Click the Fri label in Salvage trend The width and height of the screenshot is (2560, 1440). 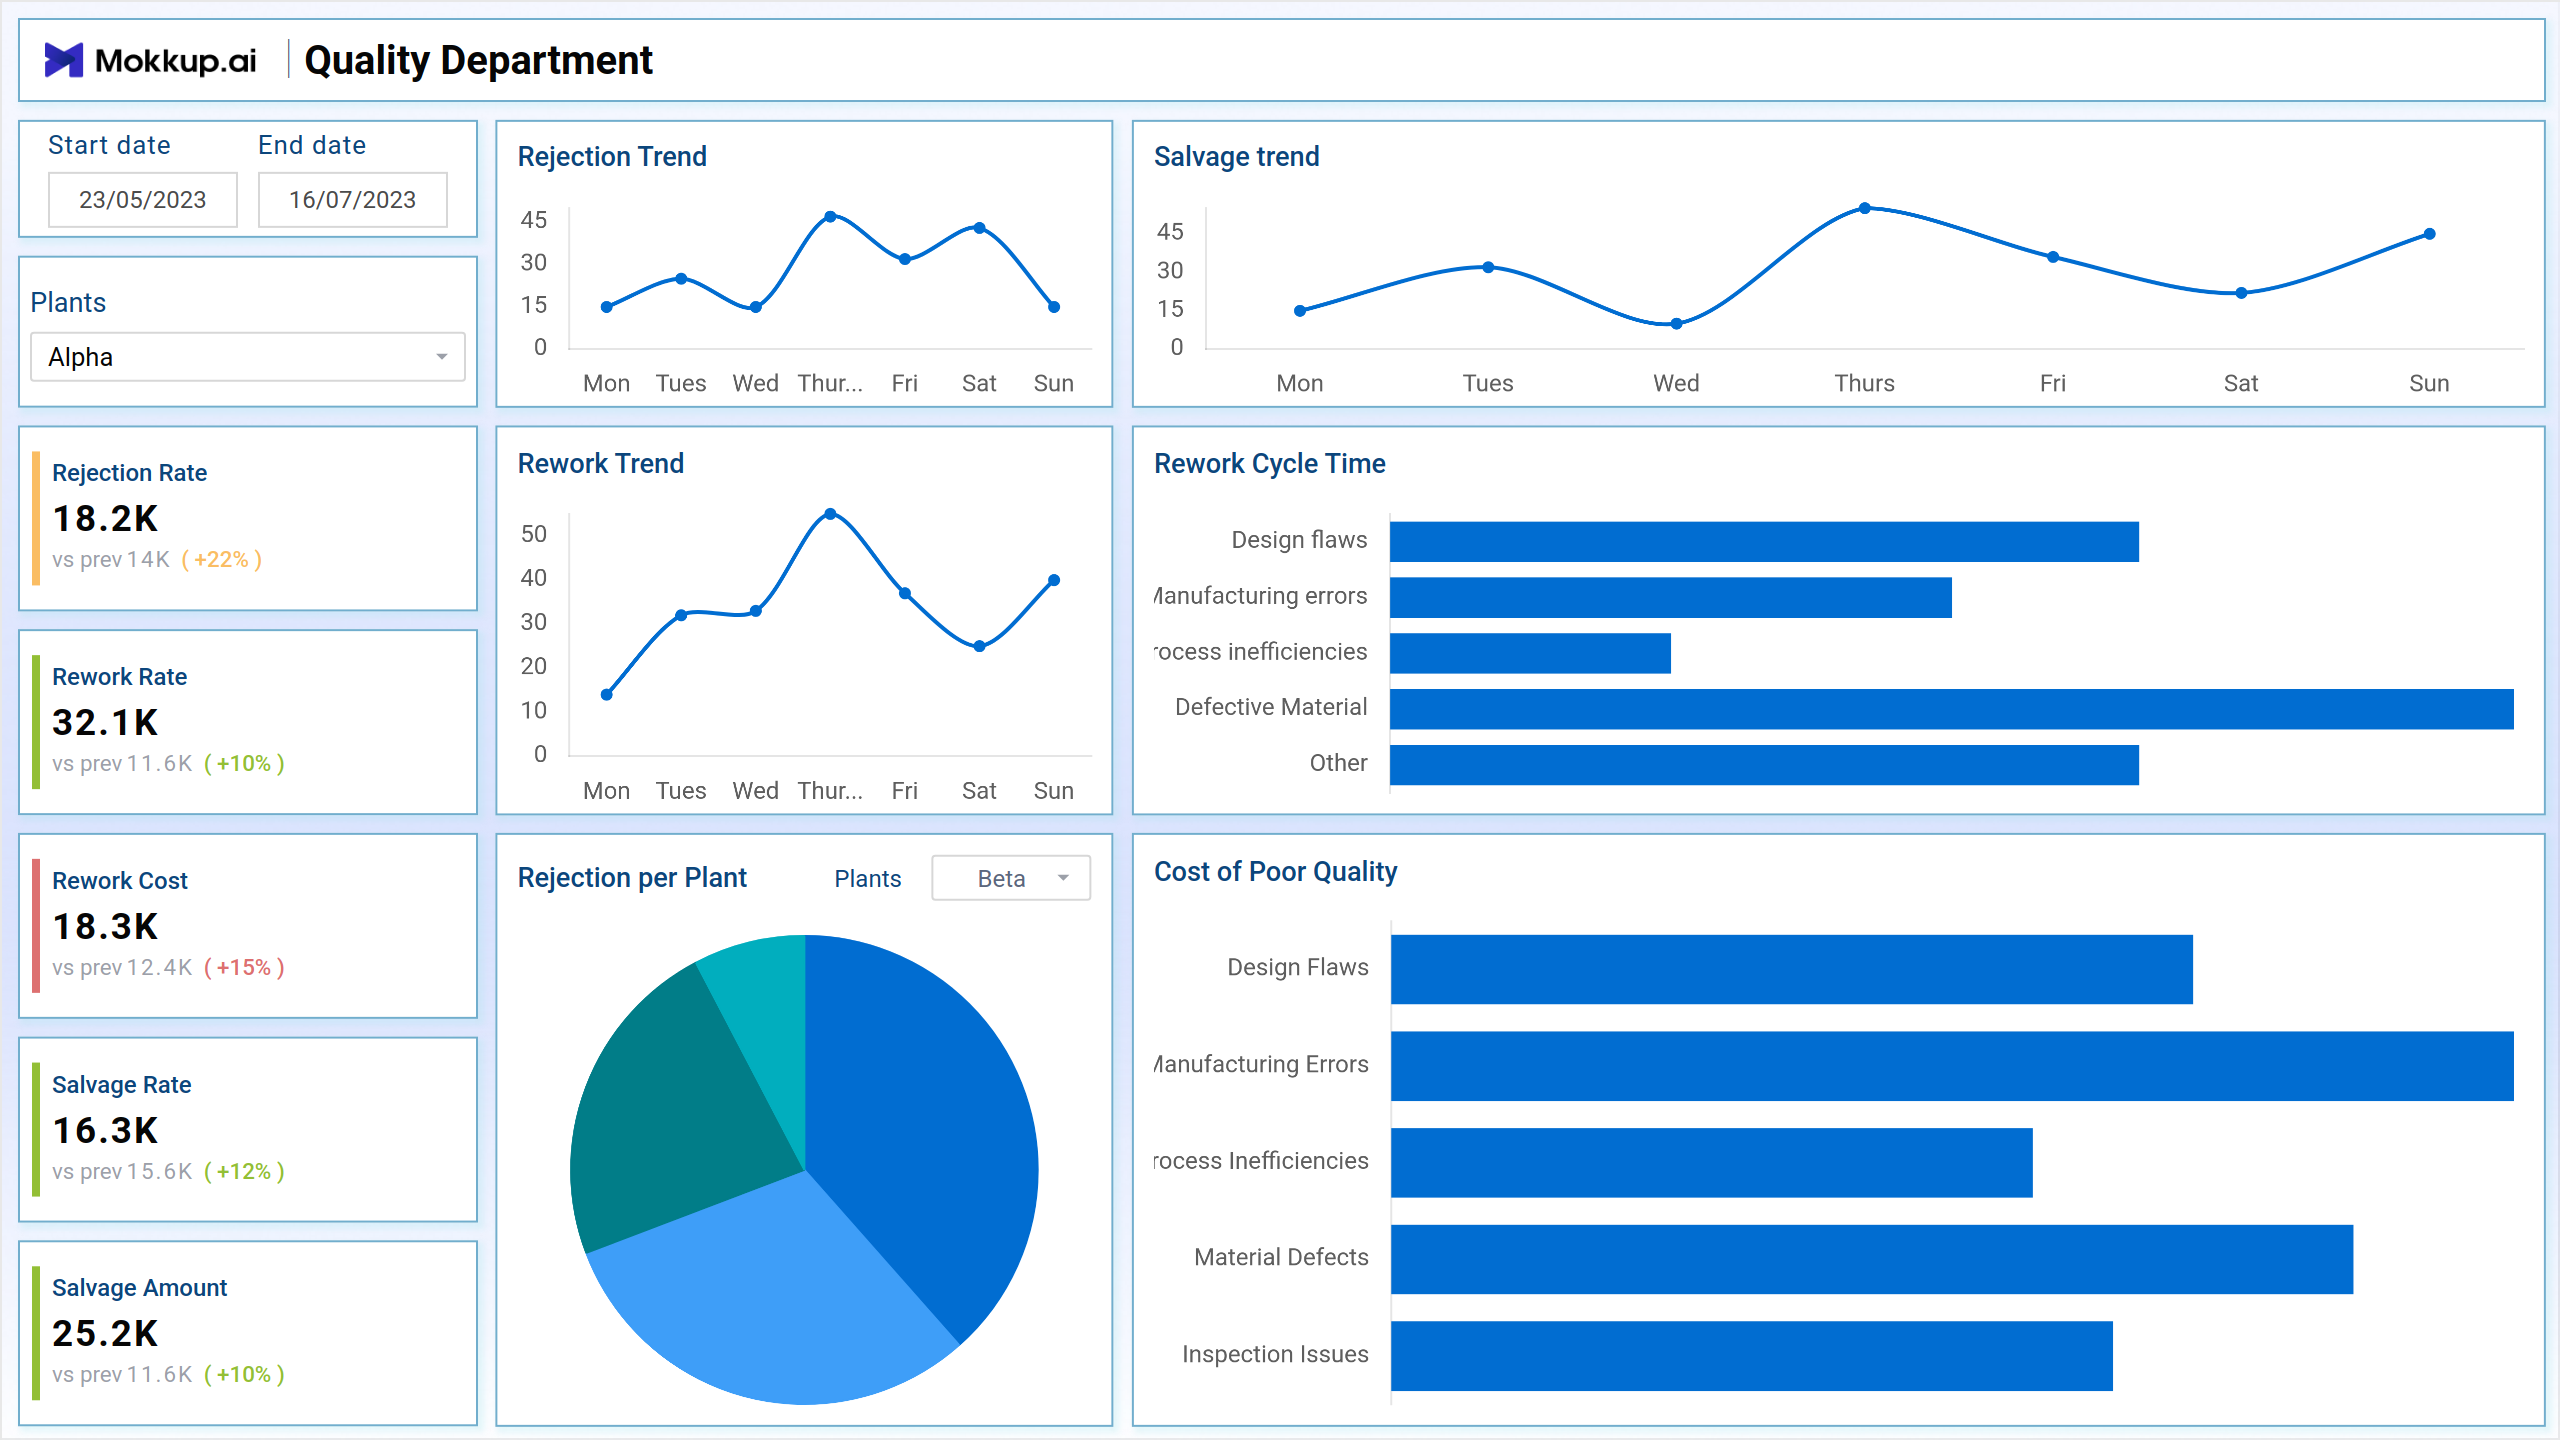[2052, 383]
